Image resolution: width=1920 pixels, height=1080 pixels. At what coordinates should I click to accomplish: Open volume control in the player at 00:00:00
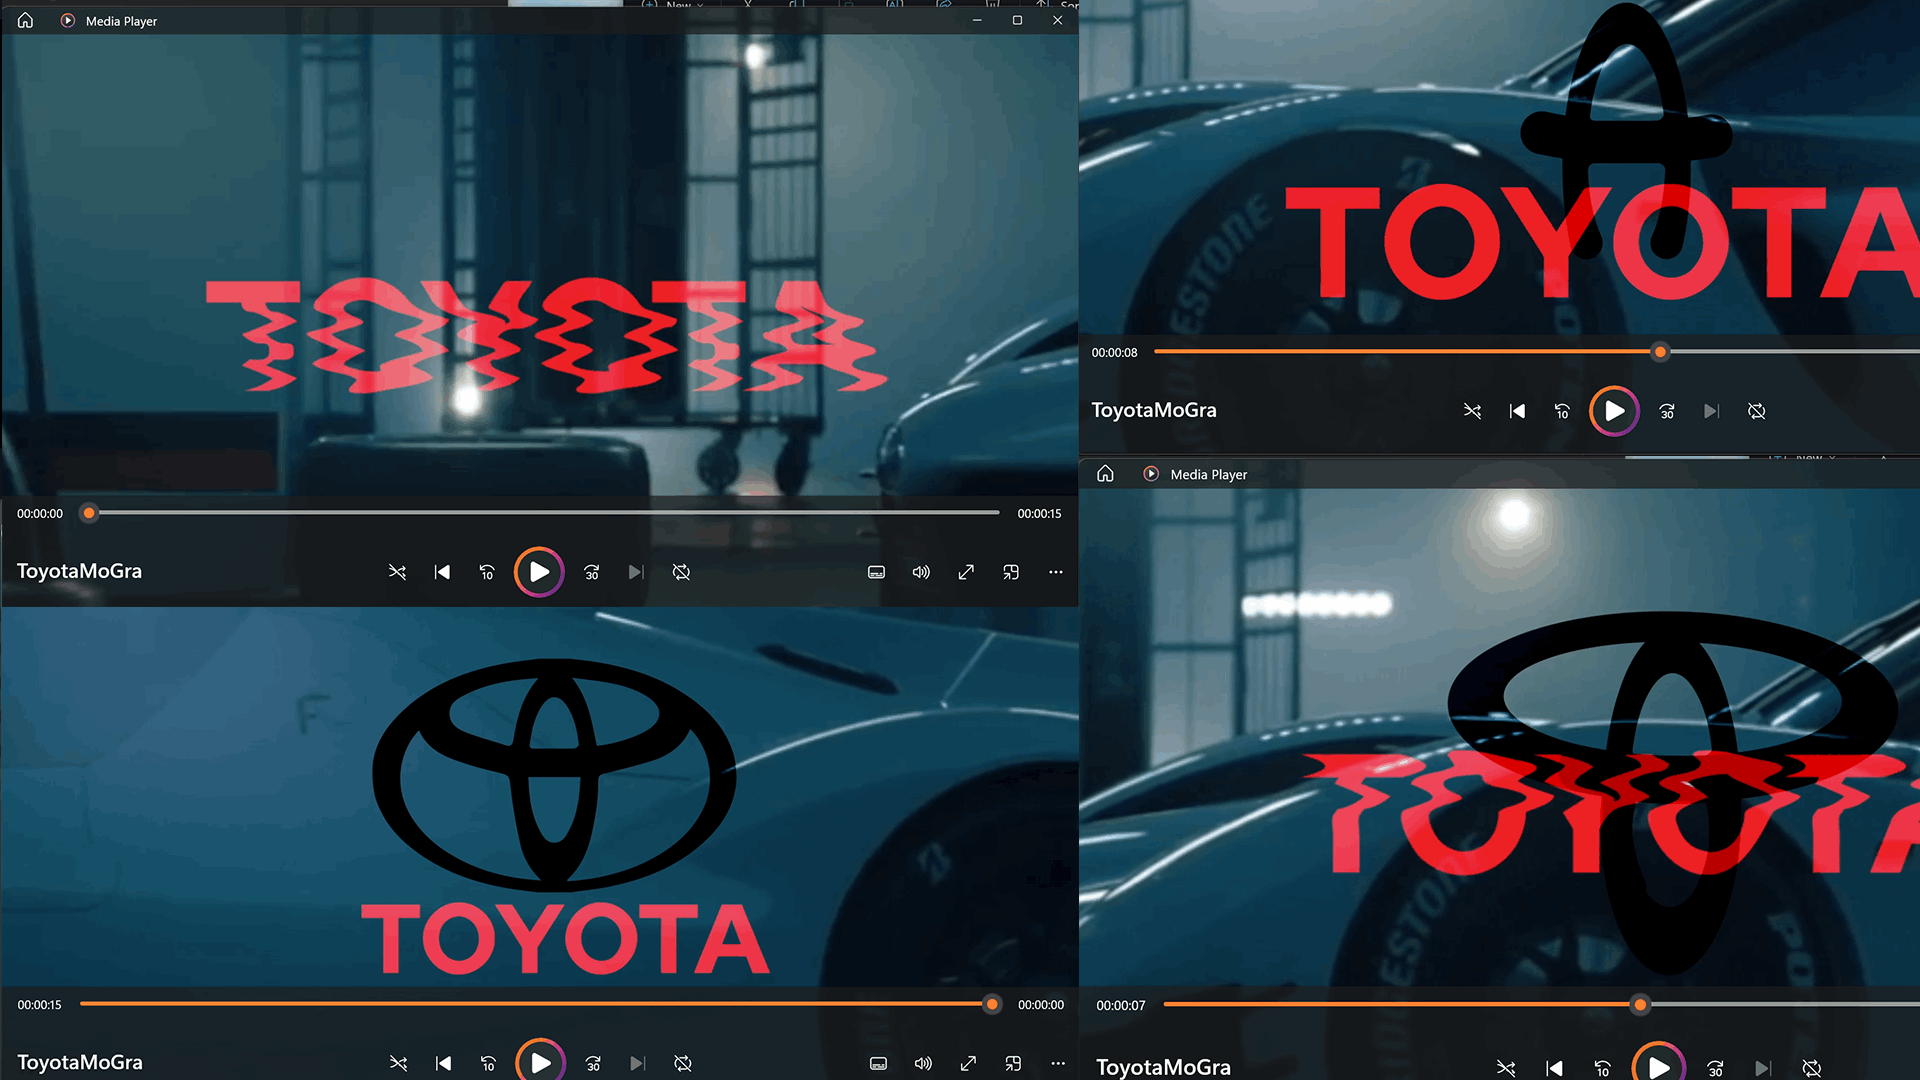pos(921,572)
